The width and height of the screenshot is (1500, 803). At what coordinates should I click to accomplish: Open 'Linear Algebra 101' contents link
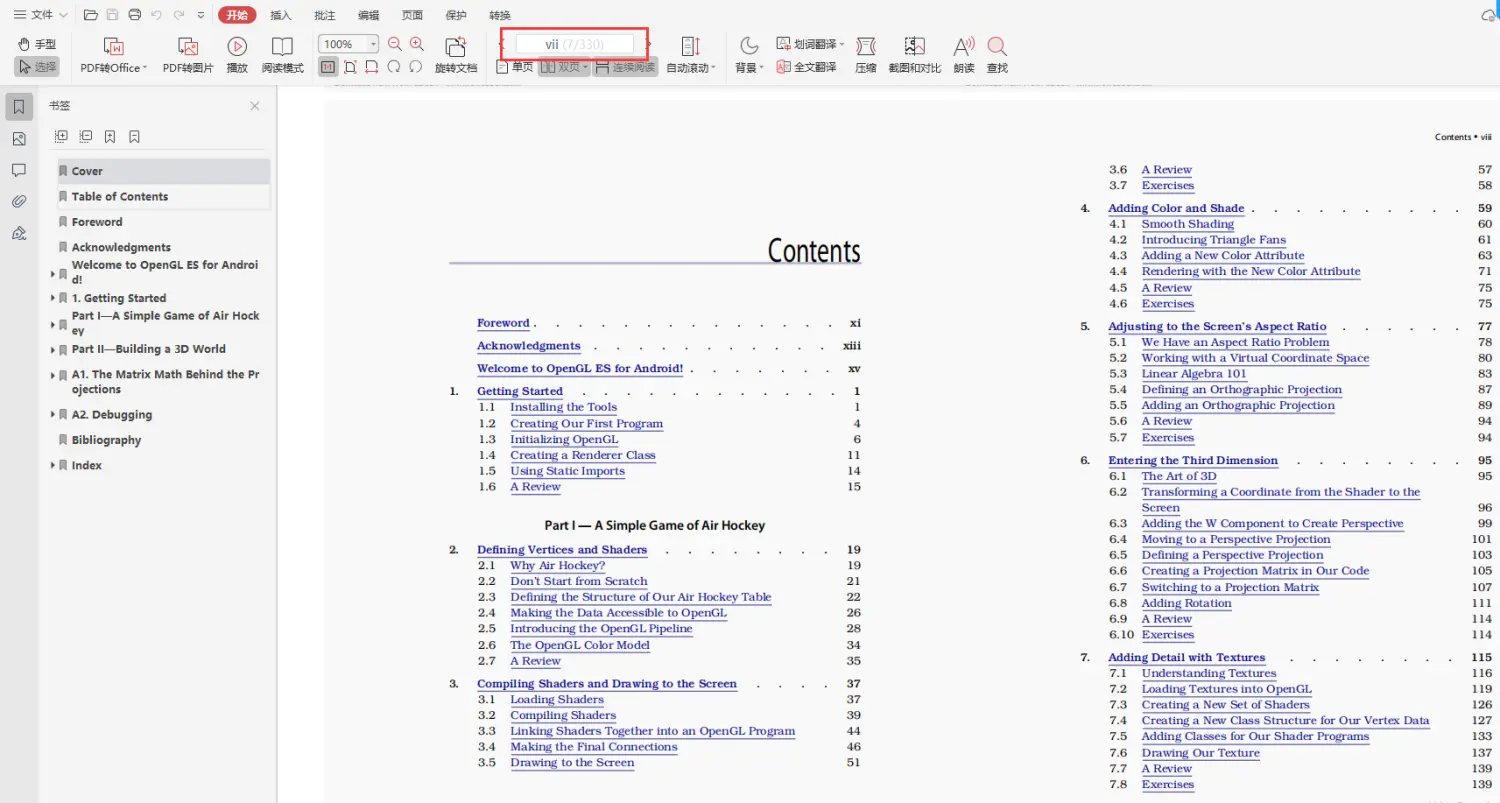(1194, 374)
